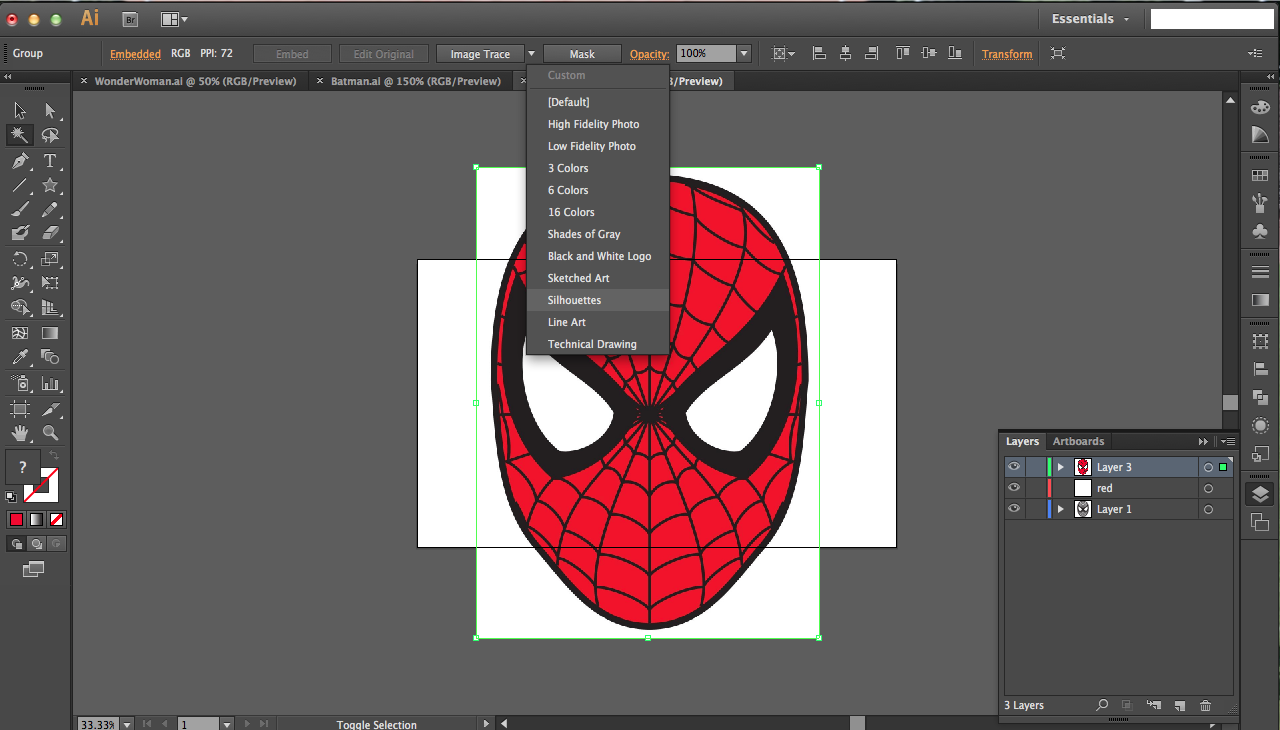The image size is (1280, 730).
Task: Open the Layers panel flyout menu
Action: pyautogui.click(x=1227, y=441)
